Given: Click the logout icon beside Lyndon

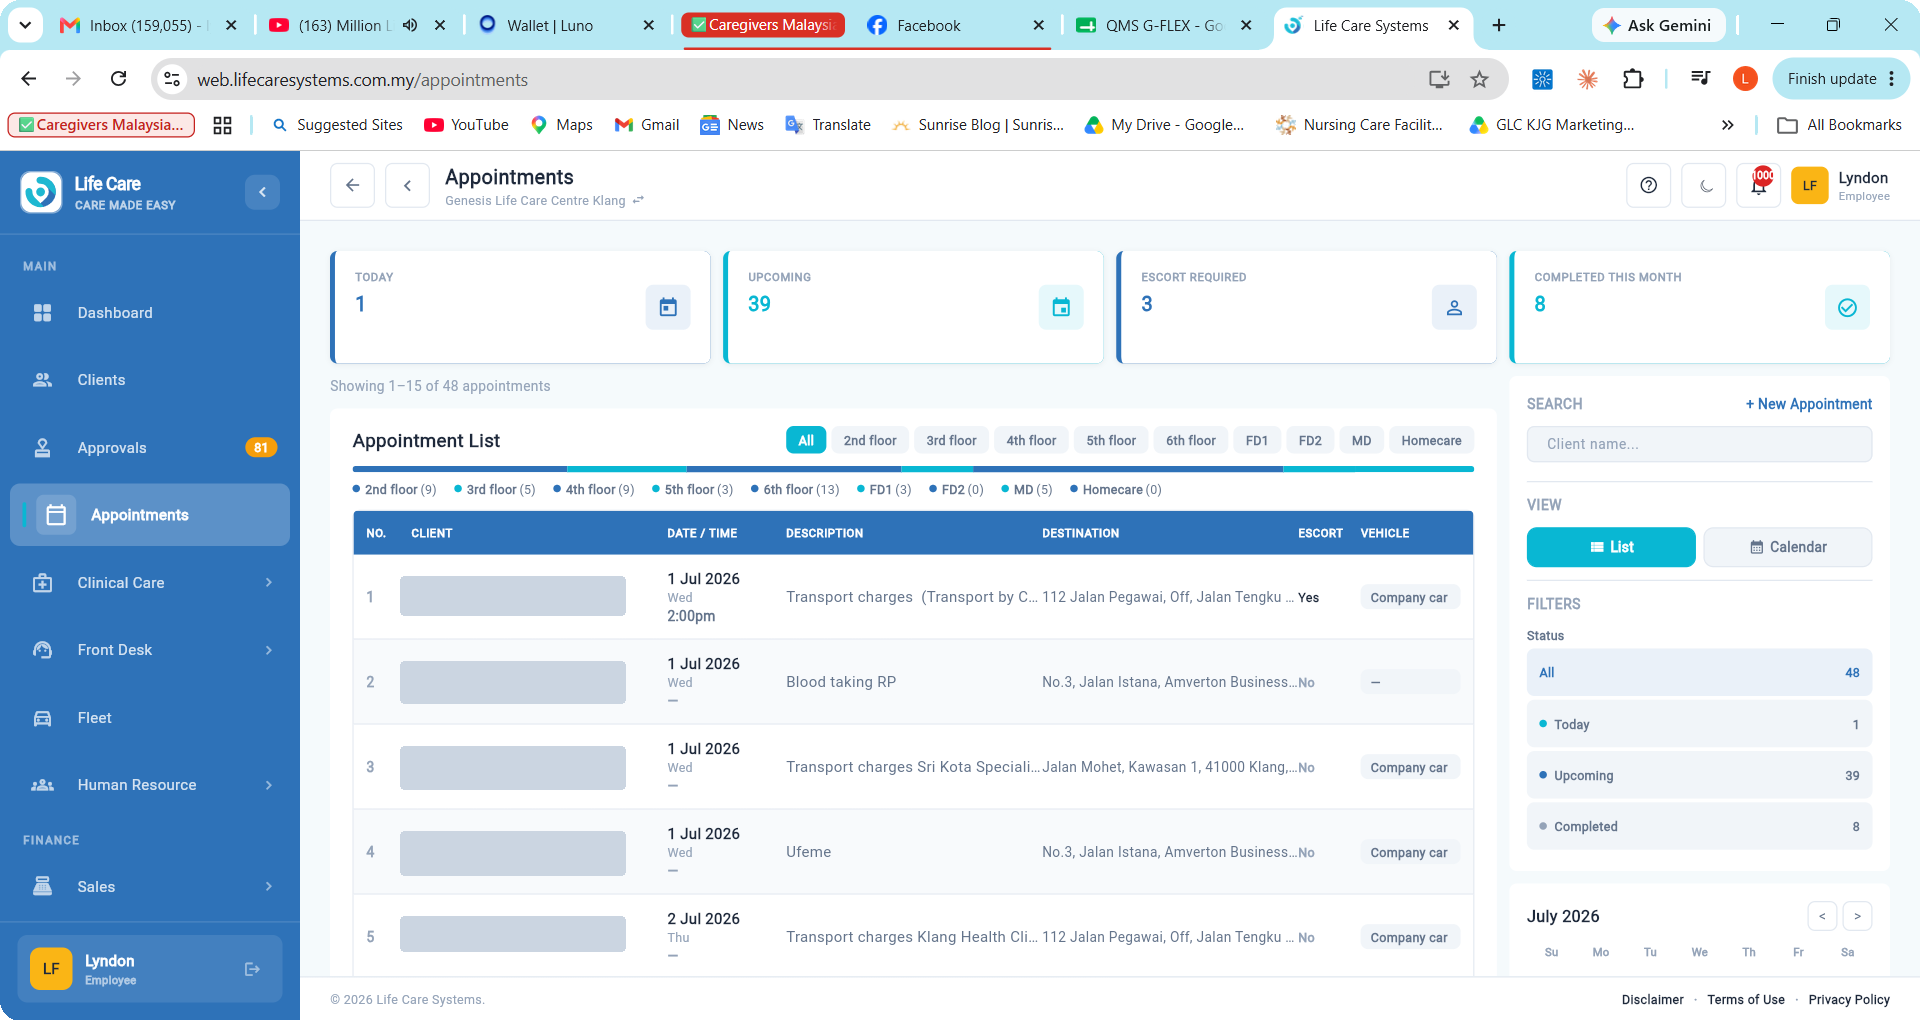Looking at the screenshot, I should click(252, 969).
